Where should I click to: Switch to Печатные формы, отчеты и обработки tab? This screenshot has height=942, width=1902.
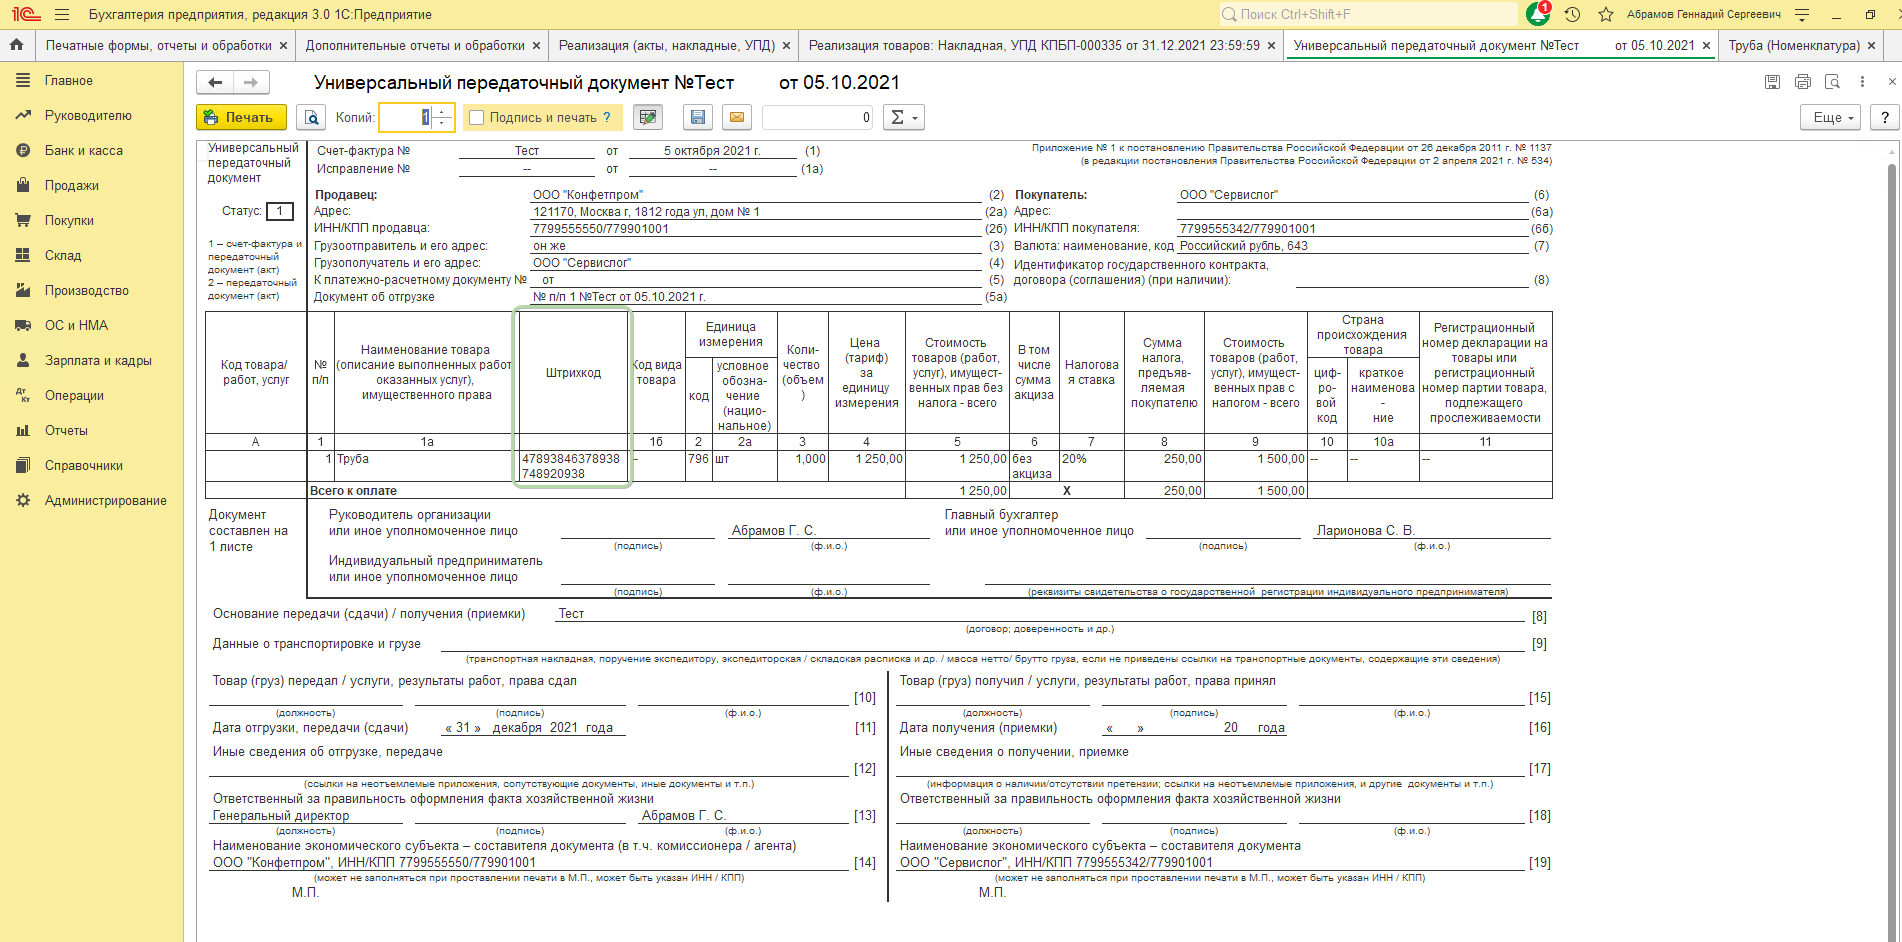[x=159, y=46]
